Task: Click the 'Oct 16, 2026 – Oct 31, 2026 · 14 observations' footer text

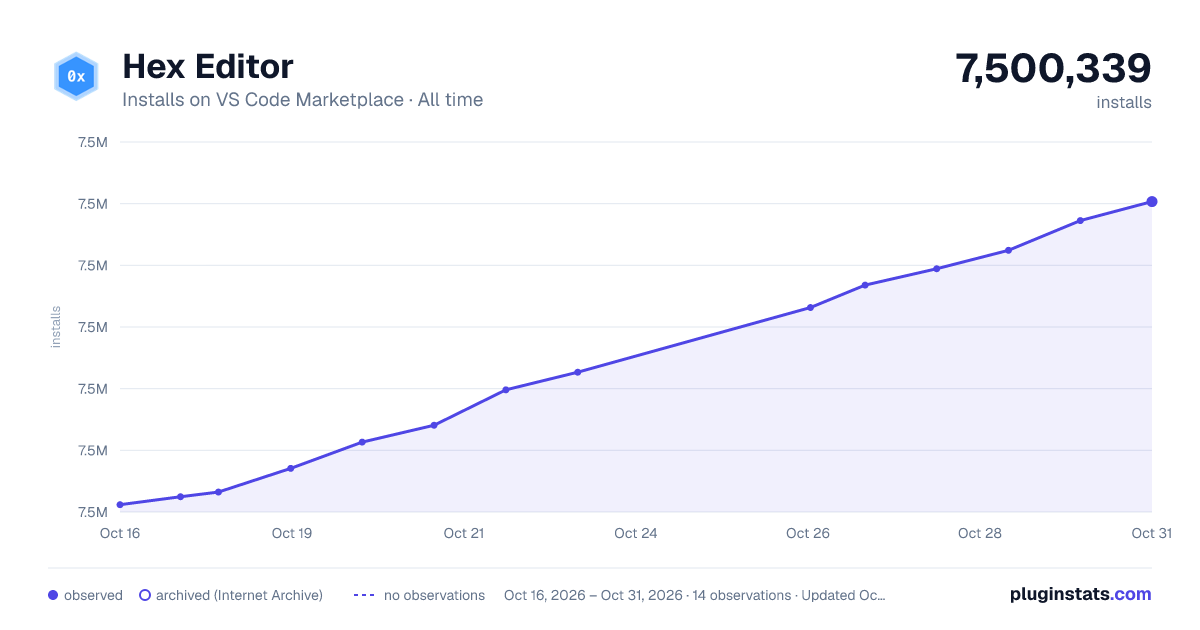Action: [x=647, y=595]
